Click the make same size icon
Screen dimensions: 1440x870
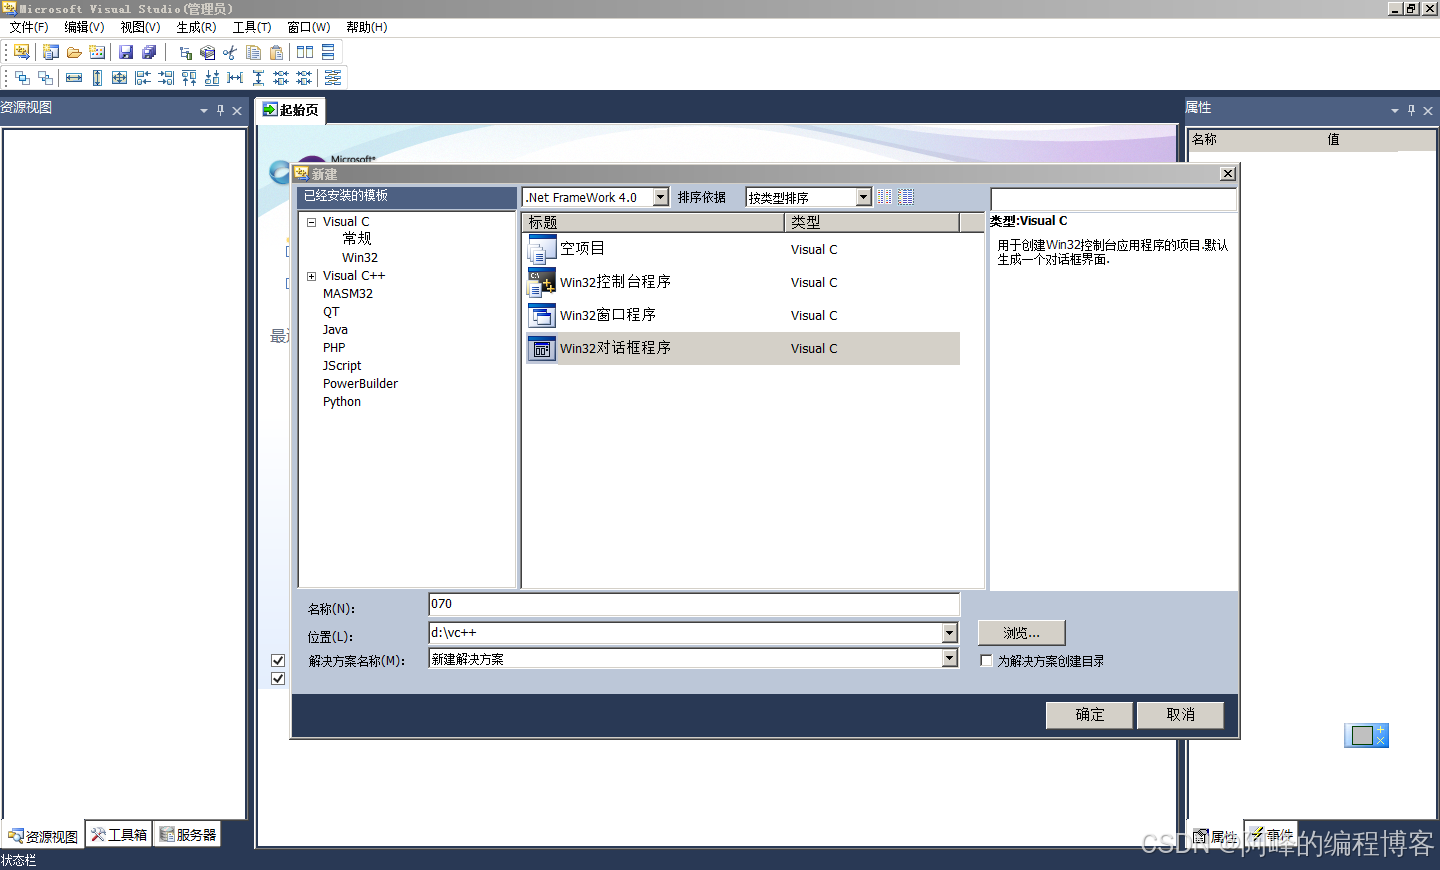(x=120, y=77)
